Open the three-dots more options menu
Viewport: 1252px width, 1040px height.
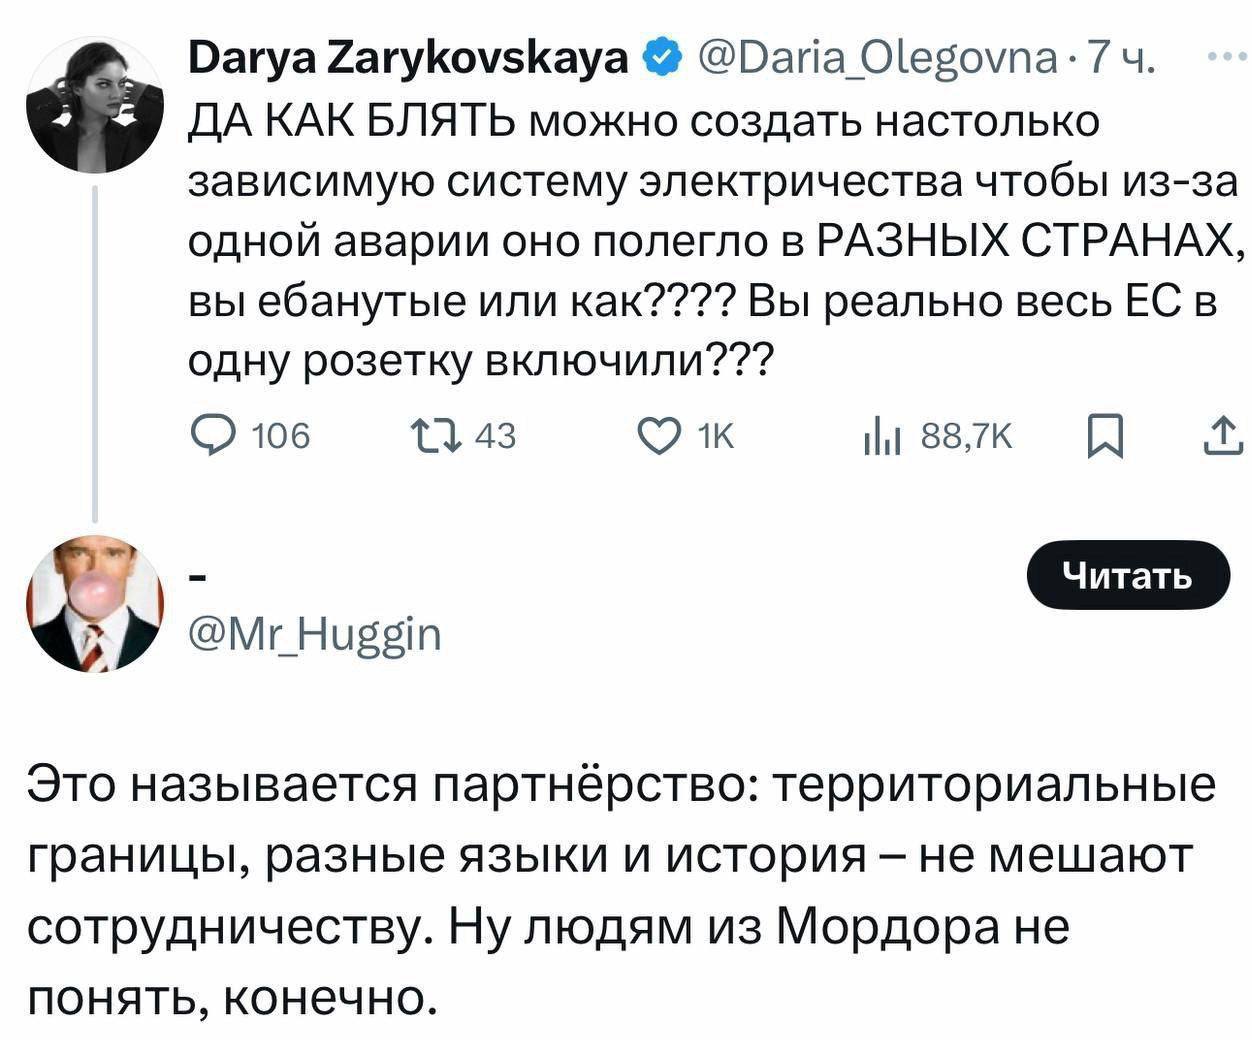(x=1221, y=58)
